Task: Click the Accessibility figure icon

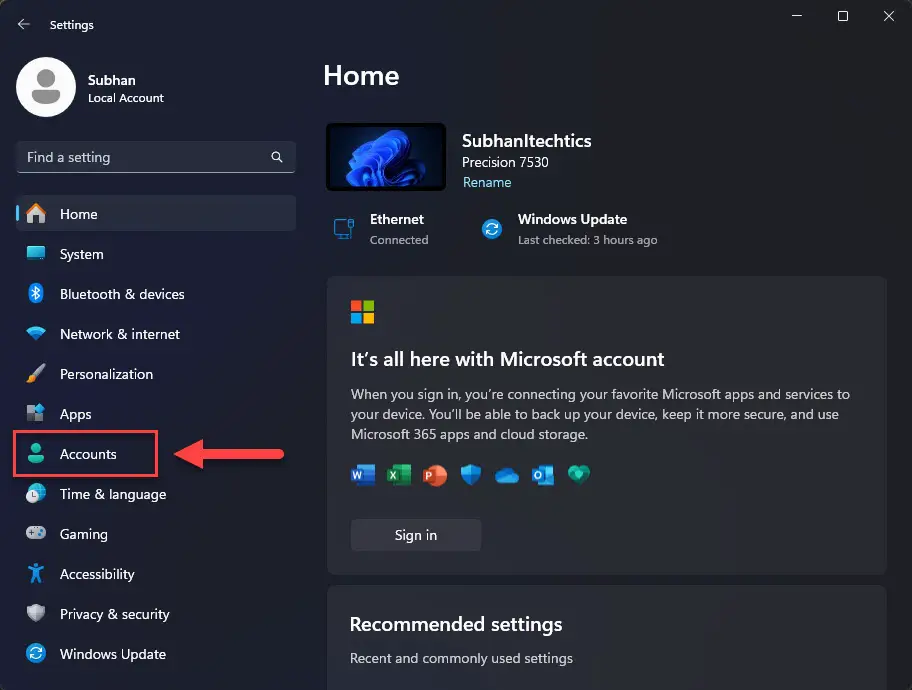Action: (x=36, y=573)
